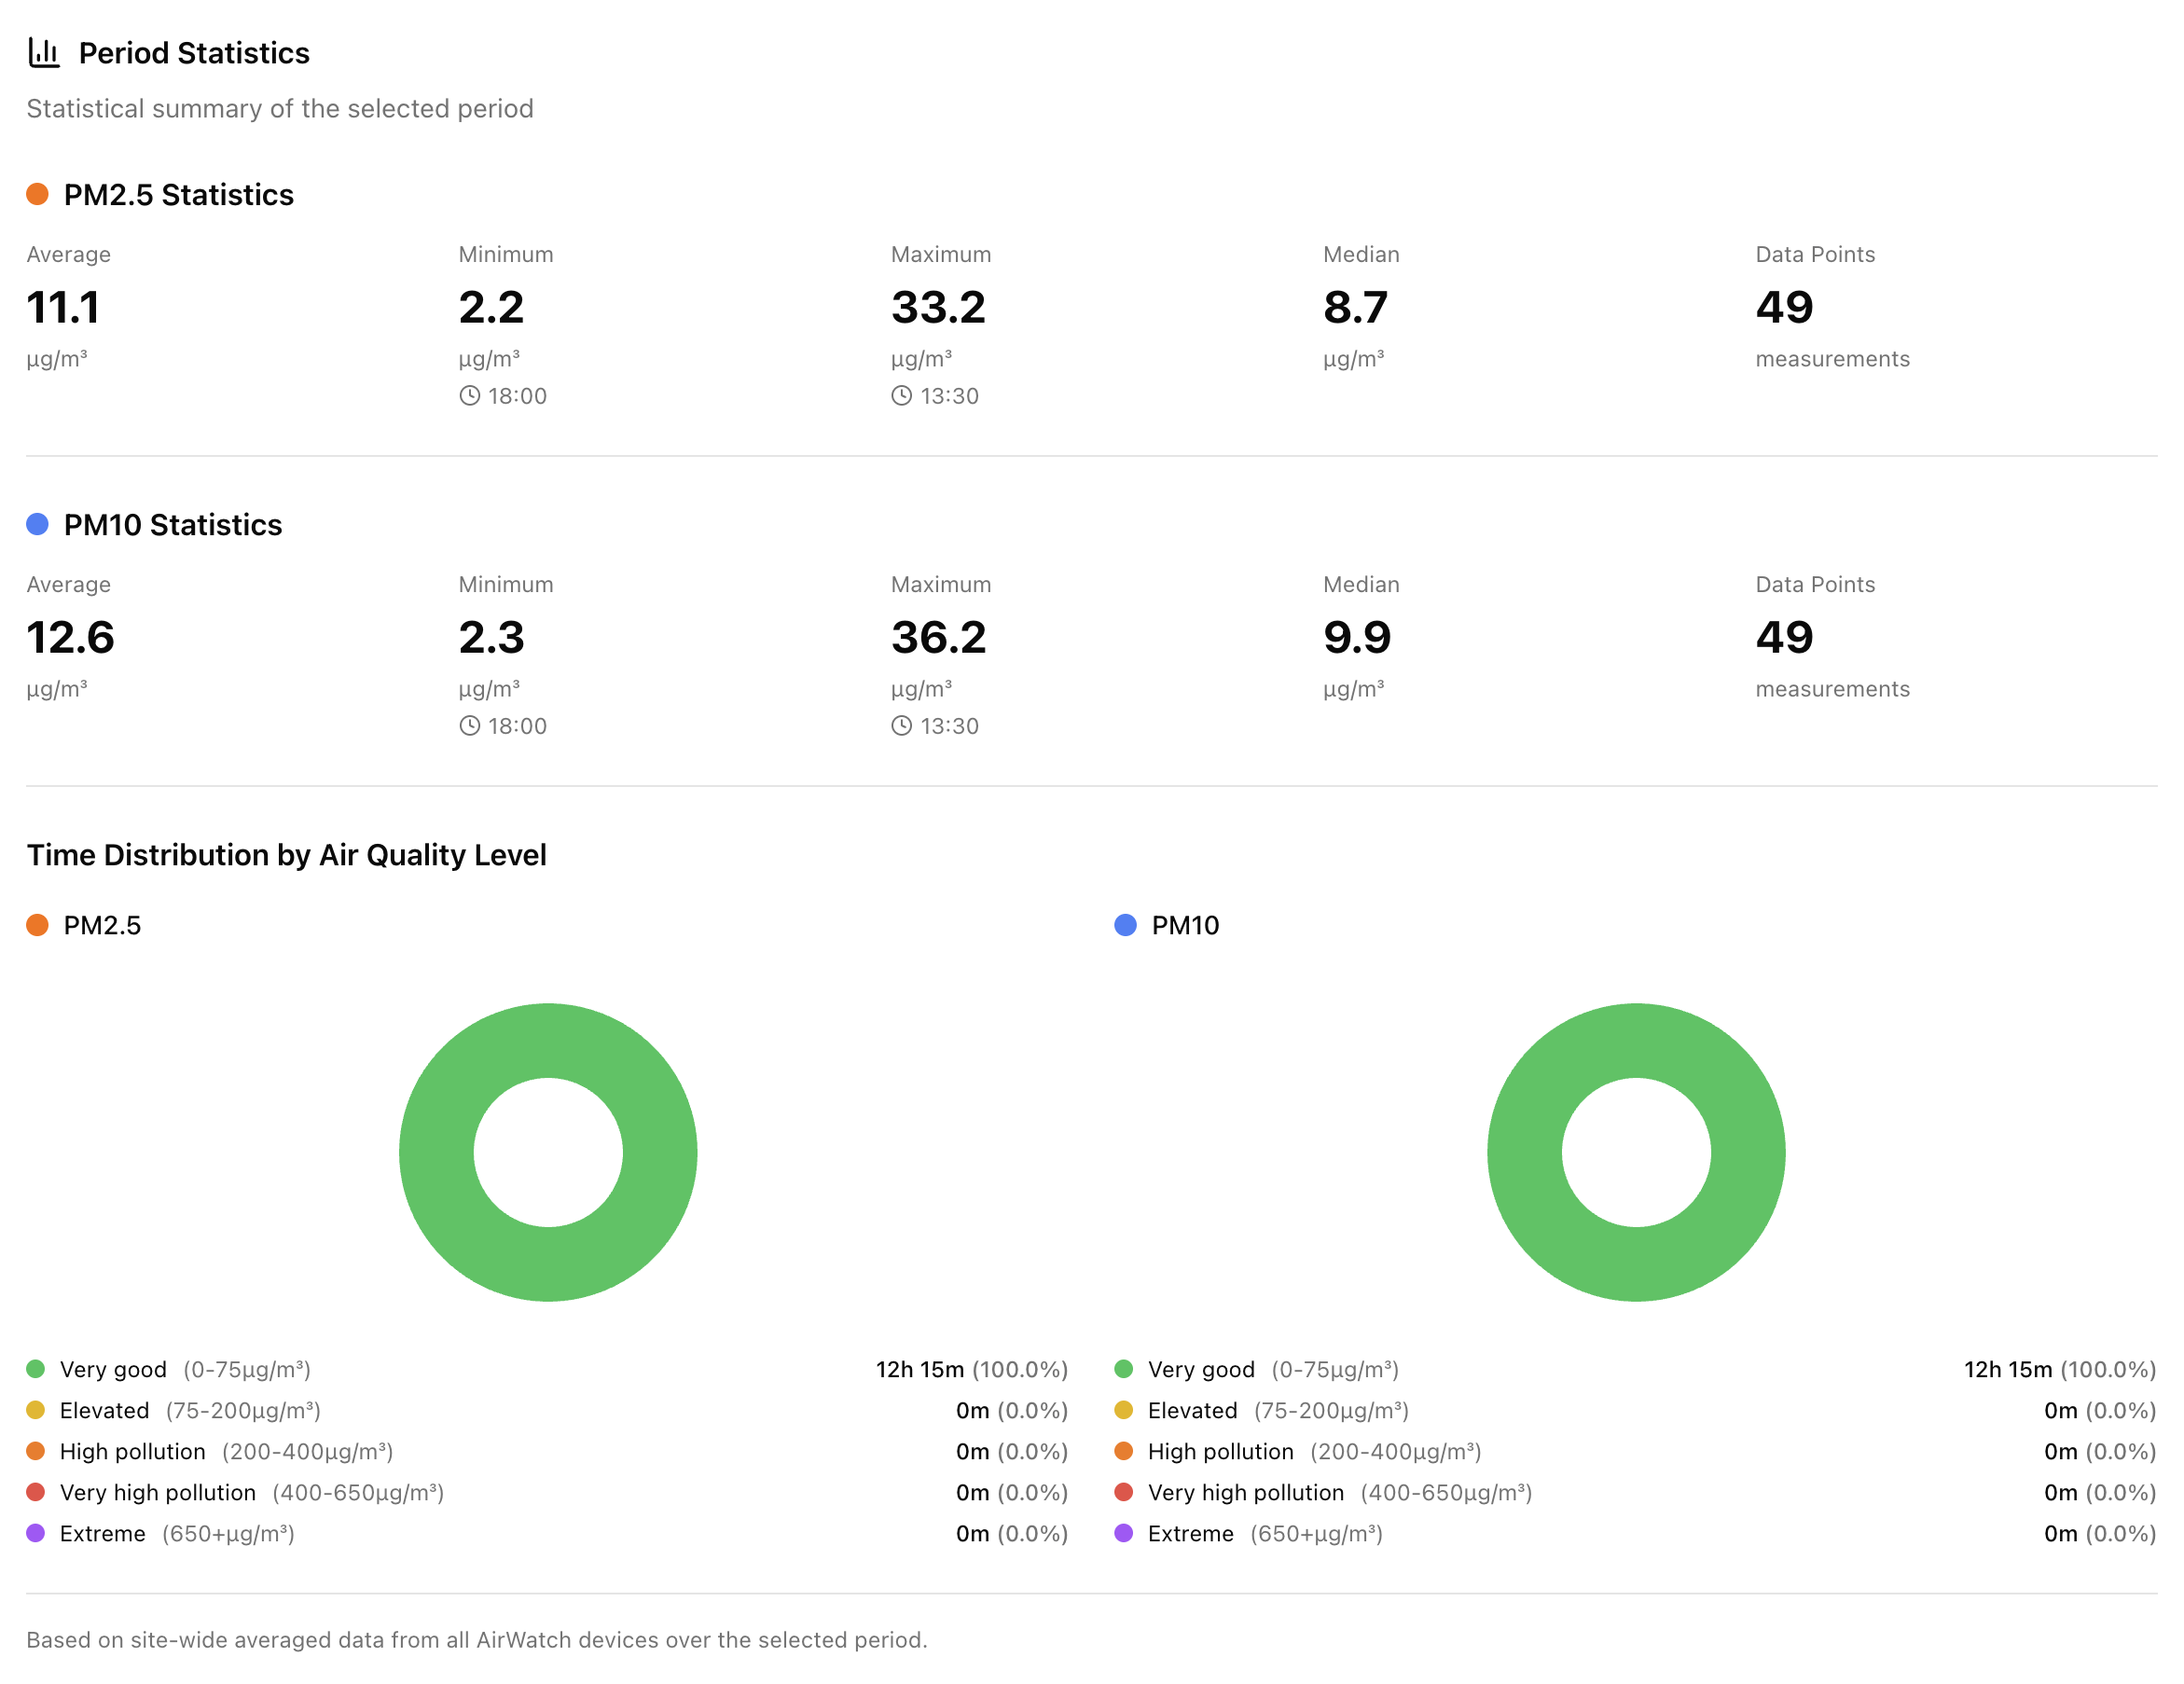Click the PM10 High pollution orange swatch
Viewport: 2184px width, 1684px height.
pyautogui.click(x=1124, y=1451)
